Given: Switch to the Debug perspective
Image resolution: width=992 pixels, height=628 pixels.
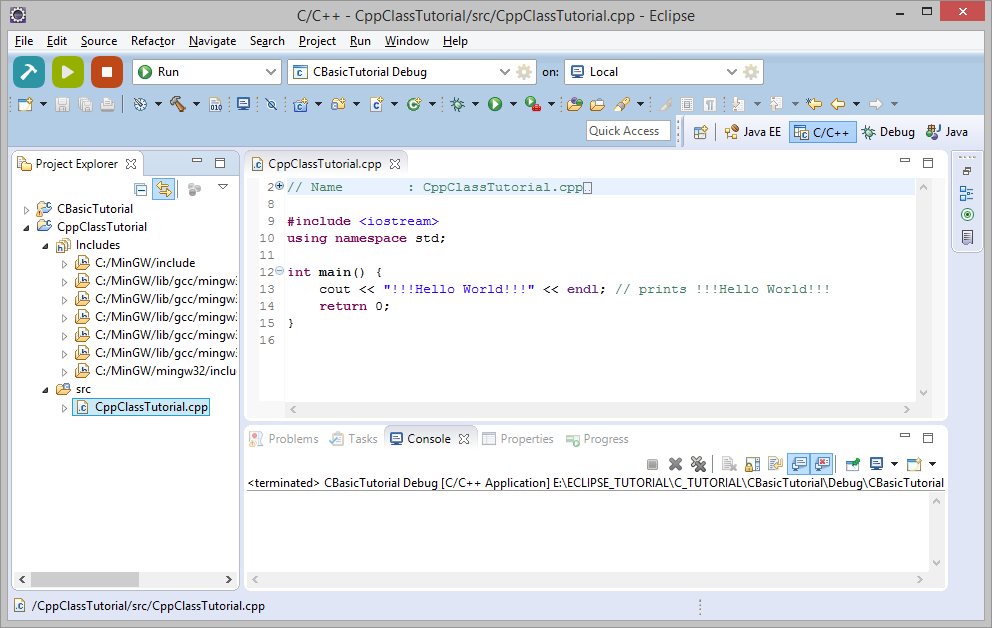Looking at the screenshot, I should click(888, 132).
